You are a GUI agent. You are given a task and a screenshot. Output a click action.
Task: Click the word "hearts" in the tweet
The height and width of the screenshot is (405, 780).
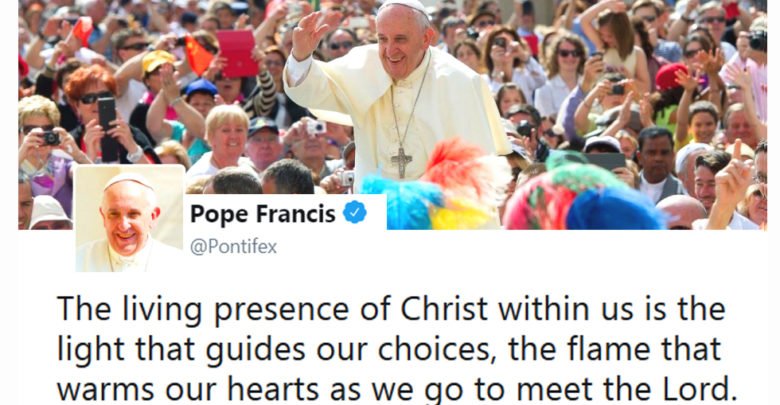[273, 389]
